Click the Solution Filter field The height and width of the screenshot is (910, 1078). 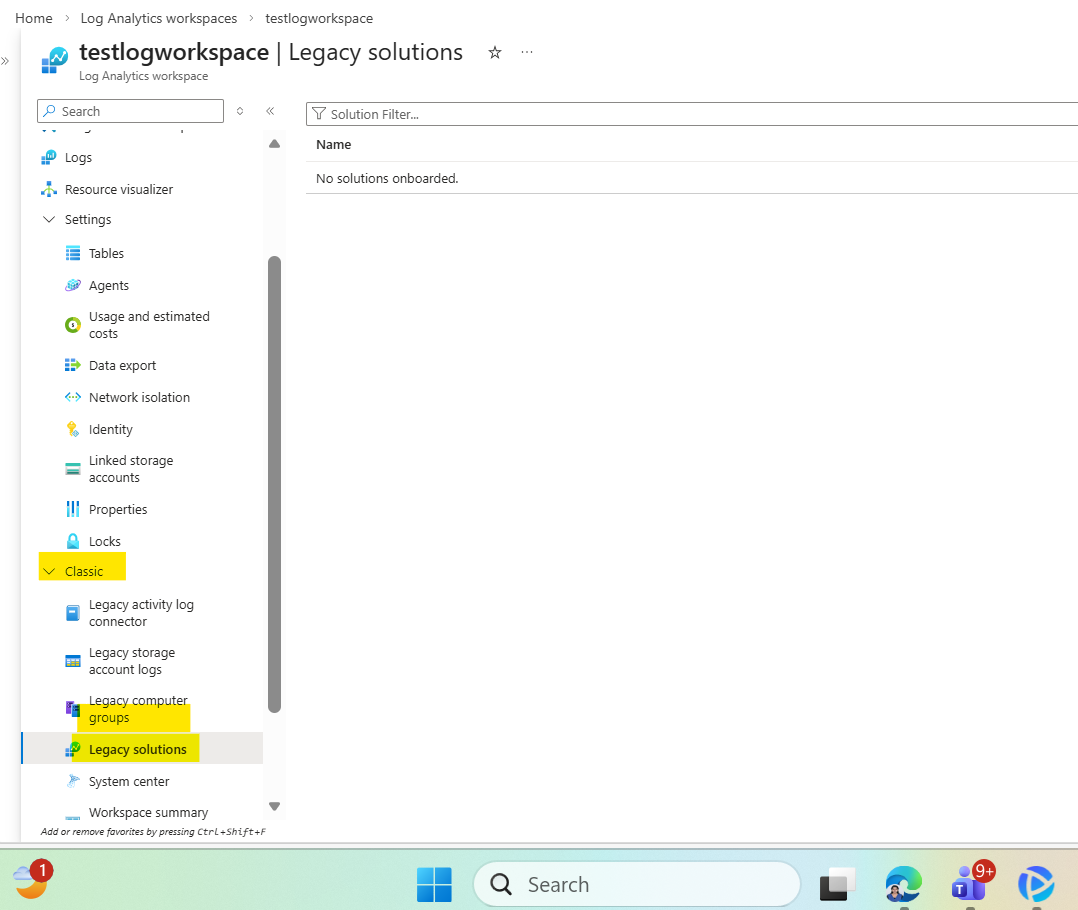(692, 114)
